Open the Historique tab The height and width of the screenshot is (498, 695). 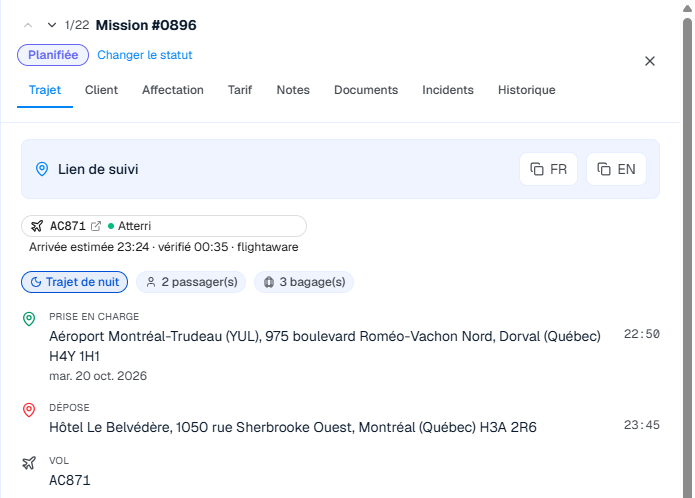pos(527,90)
